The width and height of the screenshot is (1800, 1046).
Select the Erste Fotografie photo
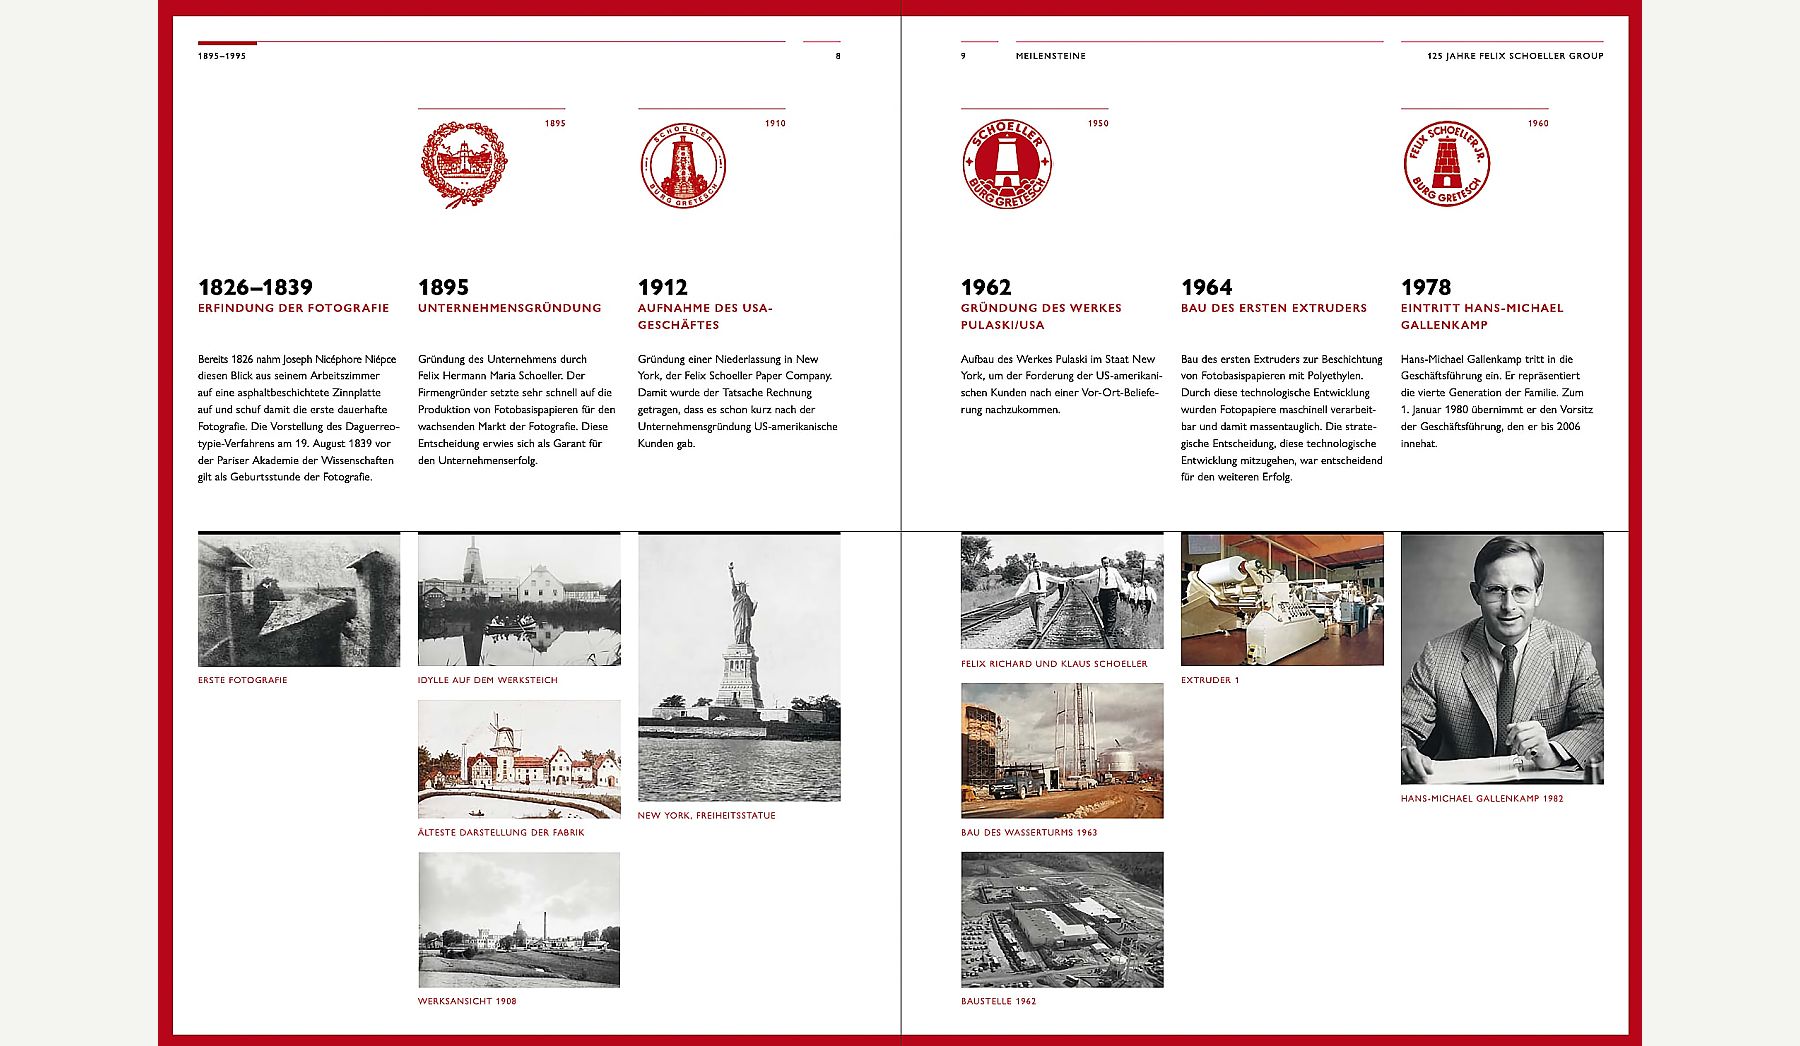(x=299, y=600)
